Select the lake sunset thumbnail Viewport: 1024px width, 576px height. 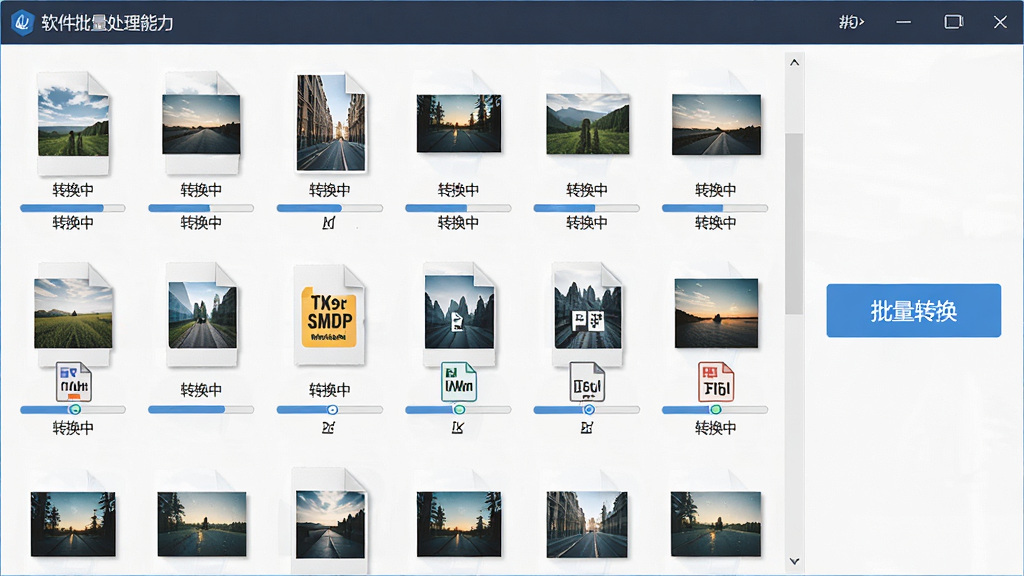tap(716, 313)
